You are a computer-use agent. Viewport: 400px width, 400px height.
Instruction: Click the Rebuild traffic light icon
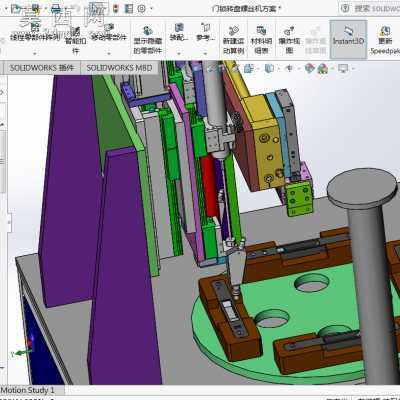point(116,8)
